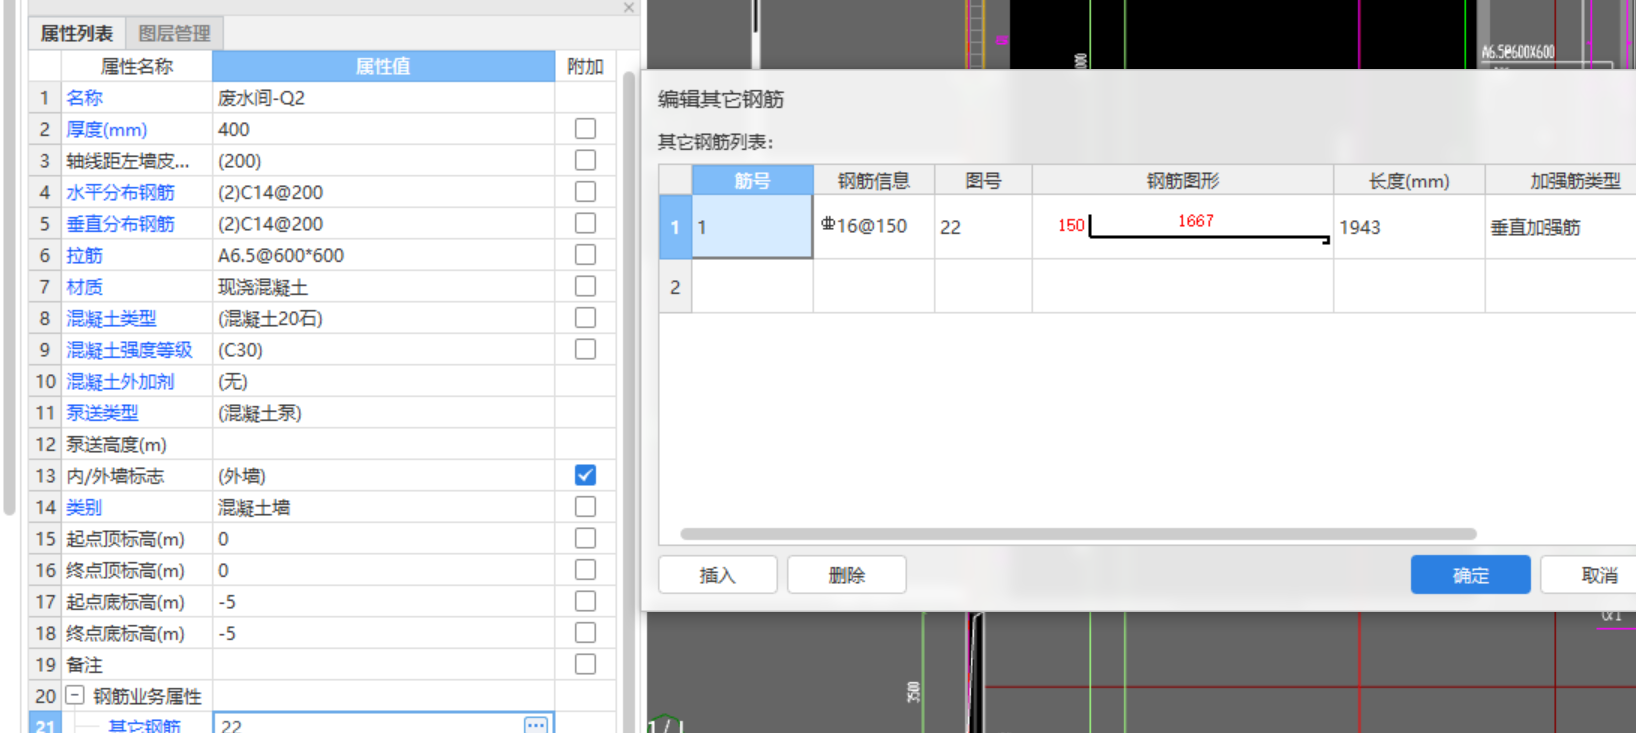
Task: Click the 附加 column header
Action: [585, 66]
